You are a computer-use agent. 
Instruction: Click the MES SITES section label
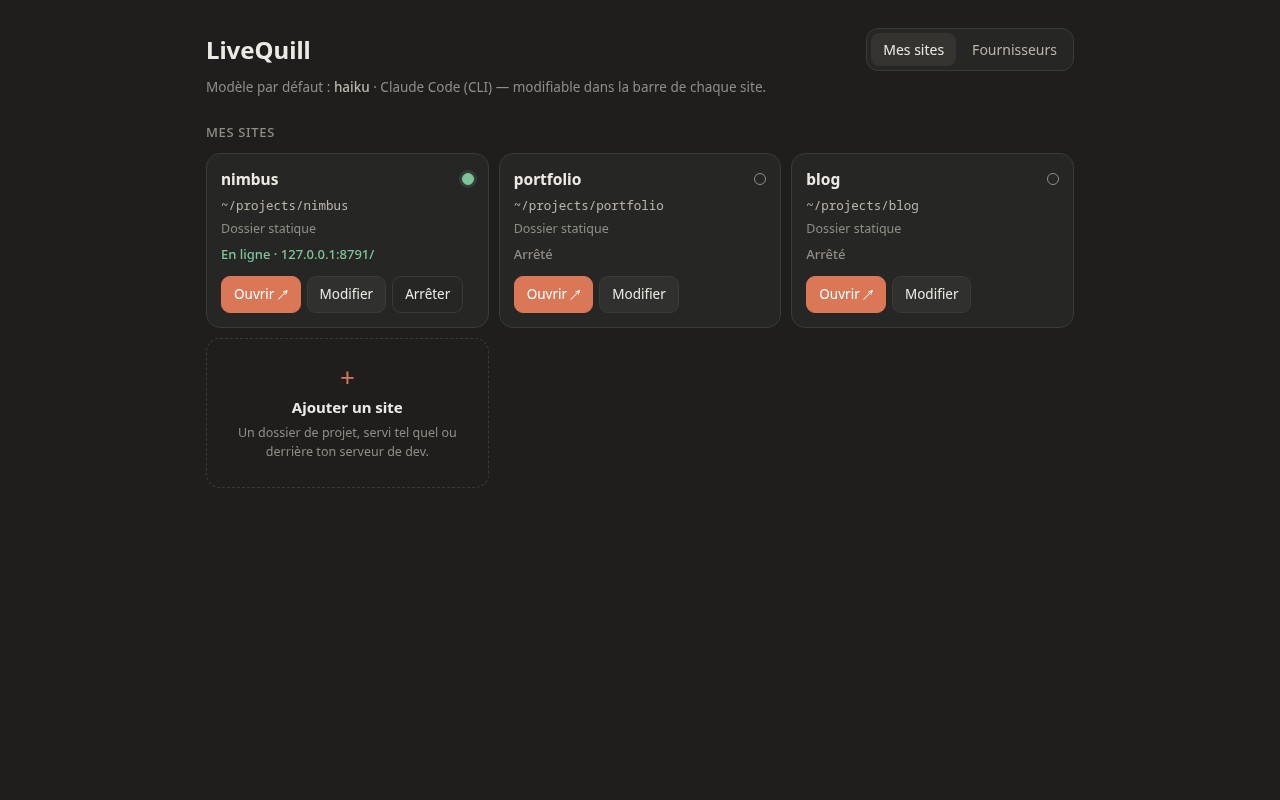click(x=240, y=132)
